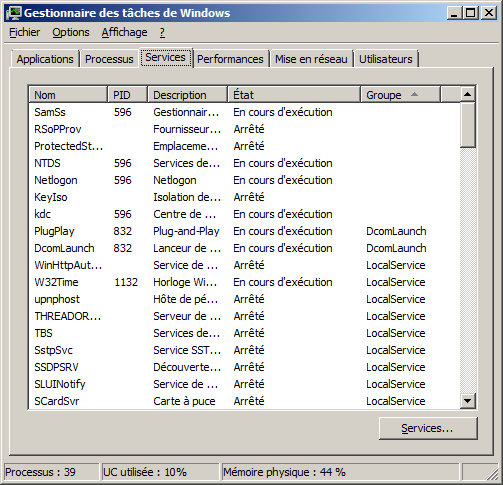Click the Task Manager title bar icon
503x485 pixels.
(x=14, y=13)
